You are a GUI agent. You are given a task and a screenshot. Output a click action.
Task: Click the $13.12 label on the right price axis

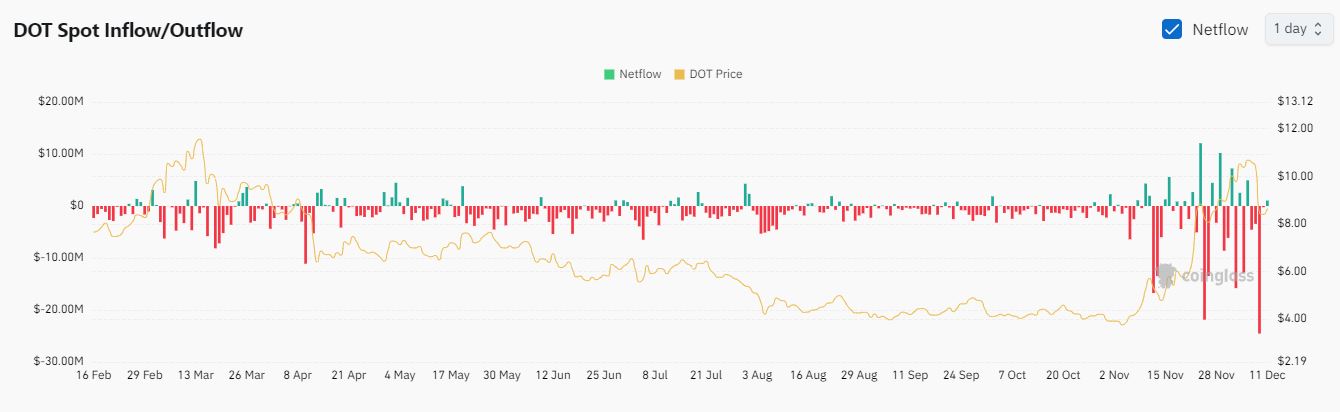1294,101
